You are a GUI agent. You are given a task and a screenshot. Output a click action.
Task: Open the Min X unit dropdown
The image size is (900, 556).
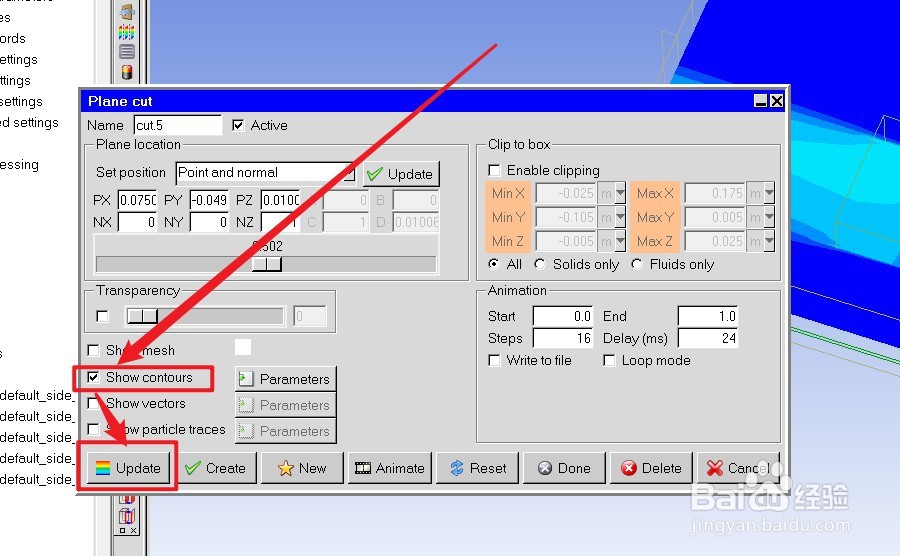[x=620, y=193]
